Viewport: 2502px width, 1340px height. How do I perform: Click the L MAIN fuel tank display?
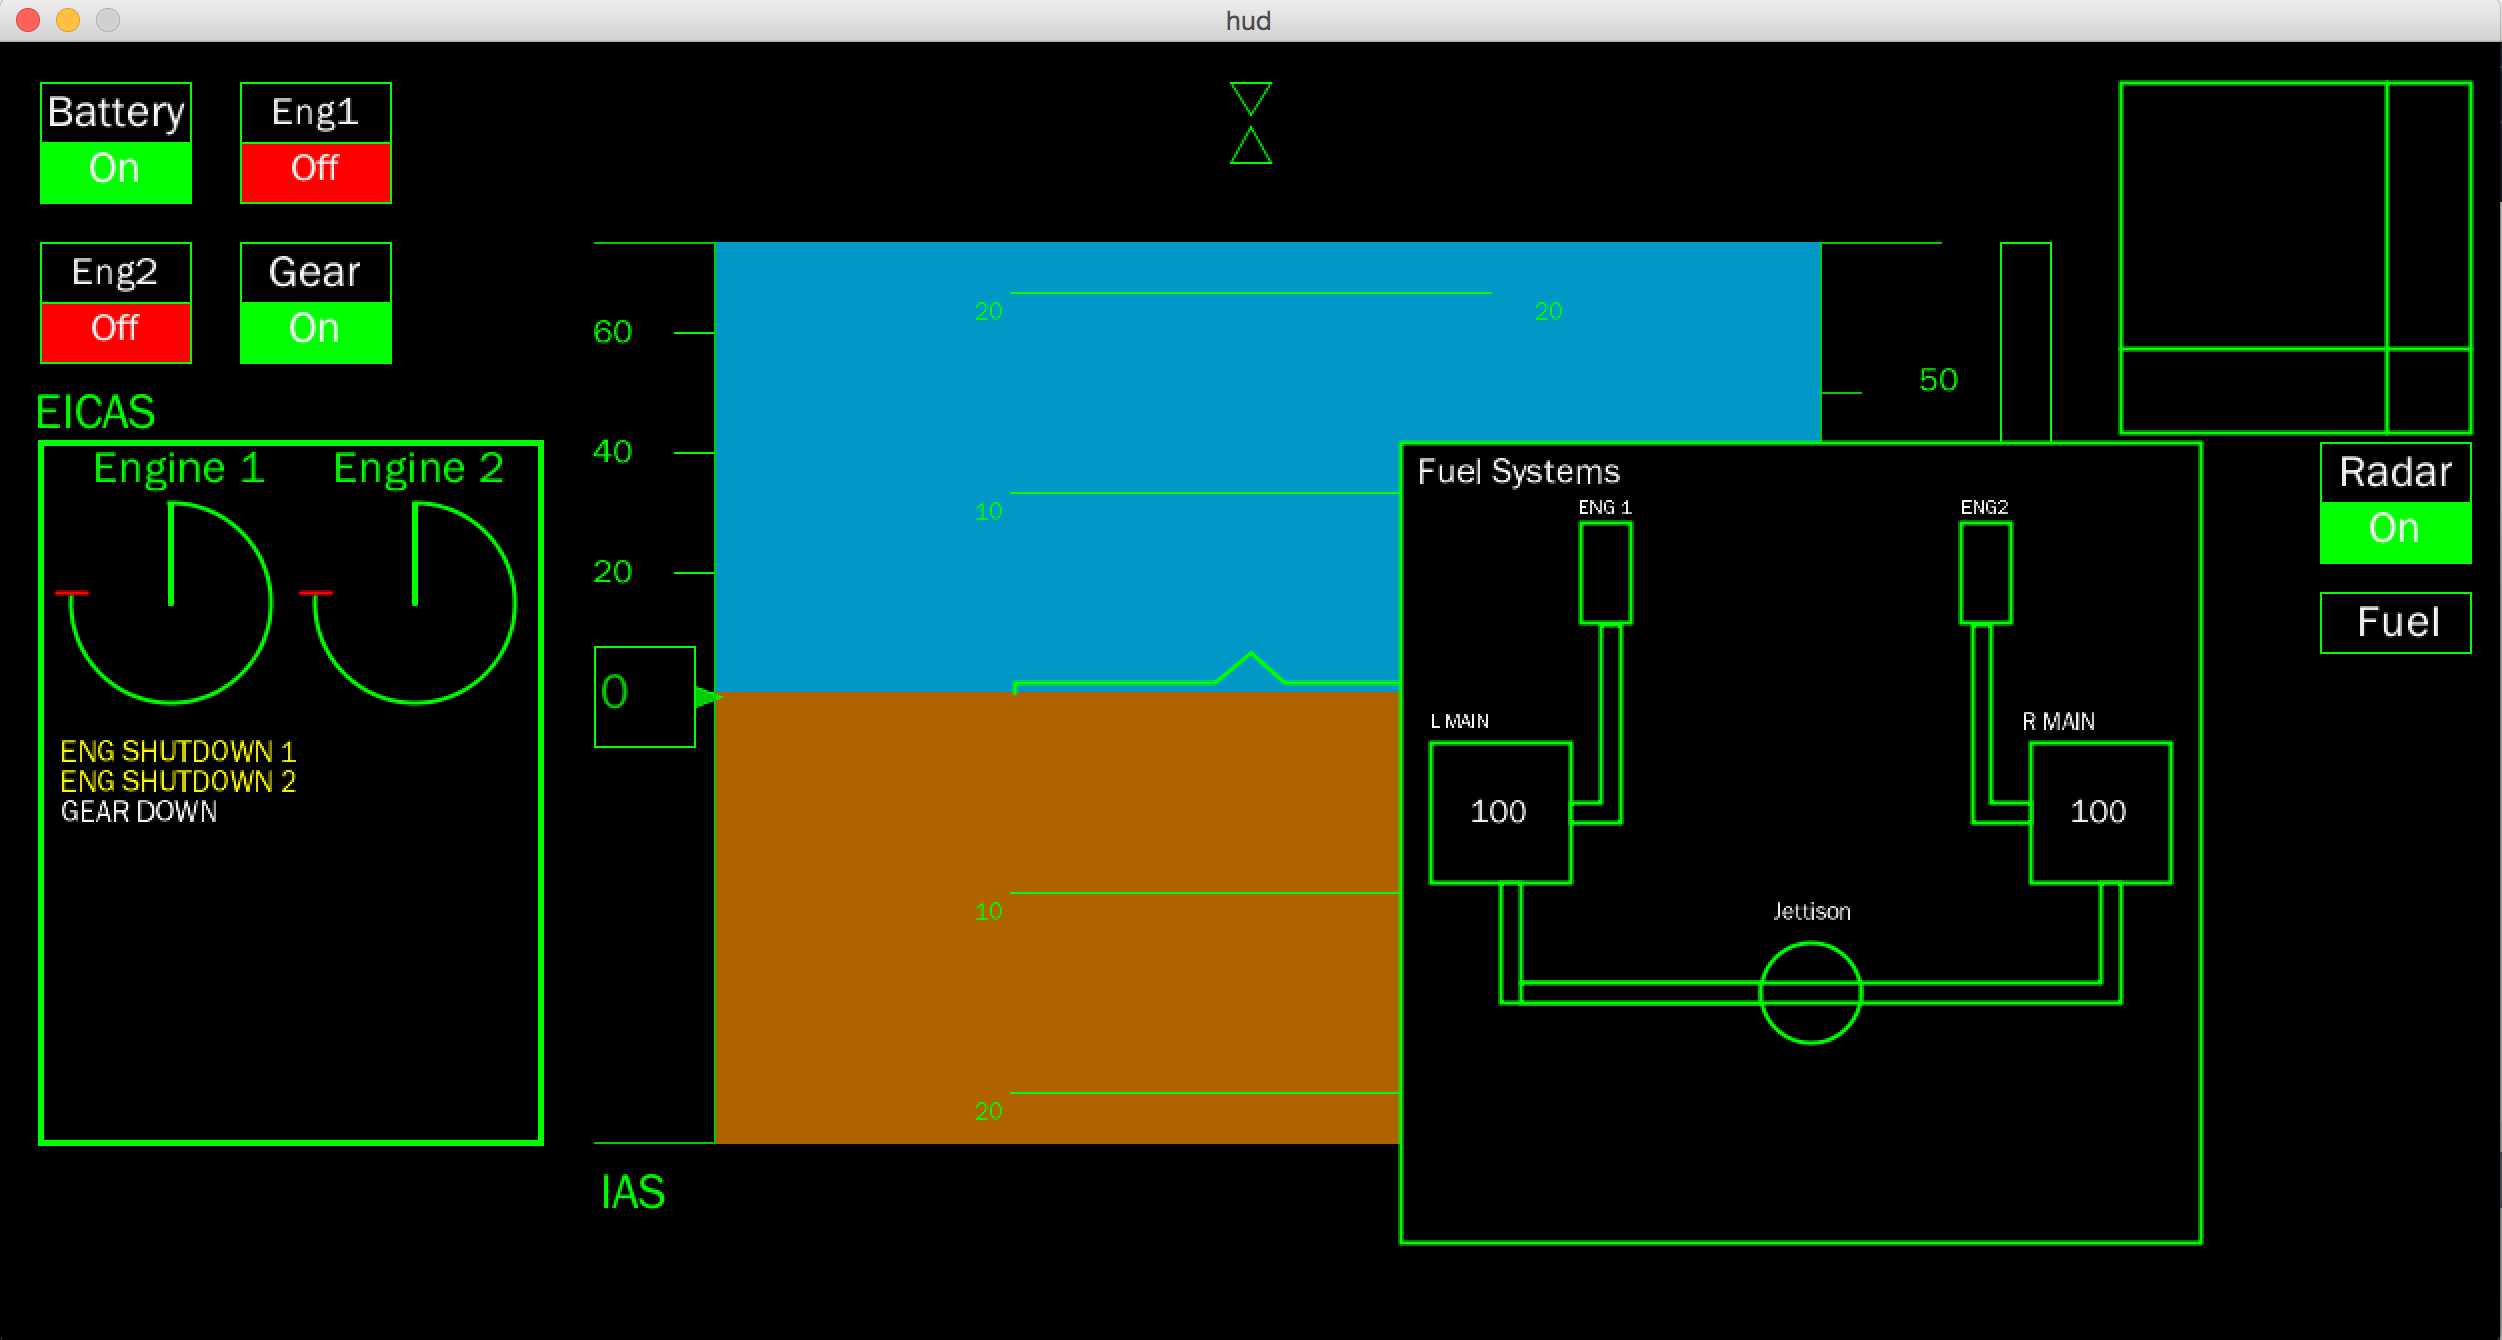(1498, 811)
